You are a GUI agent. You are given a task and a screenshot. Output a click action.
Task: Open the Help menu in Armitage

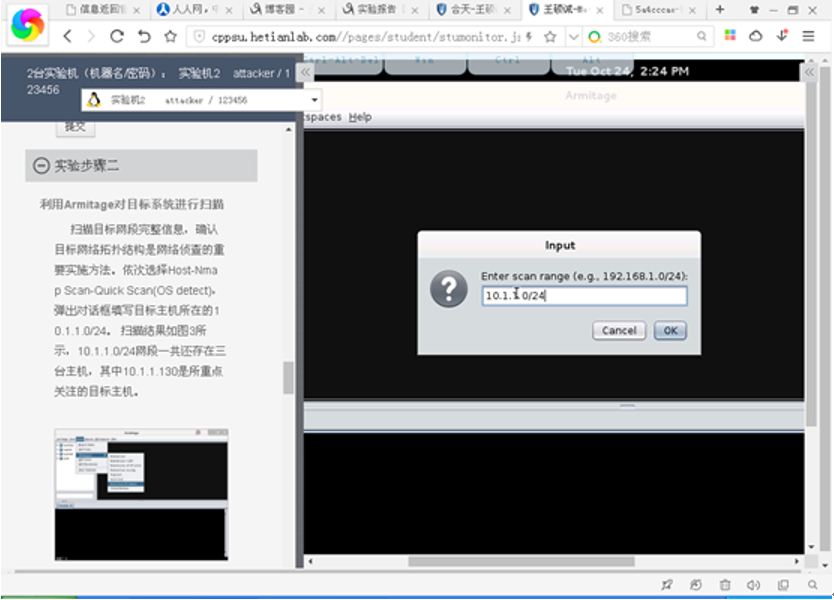pyautogui.click(x=360, y=117)
